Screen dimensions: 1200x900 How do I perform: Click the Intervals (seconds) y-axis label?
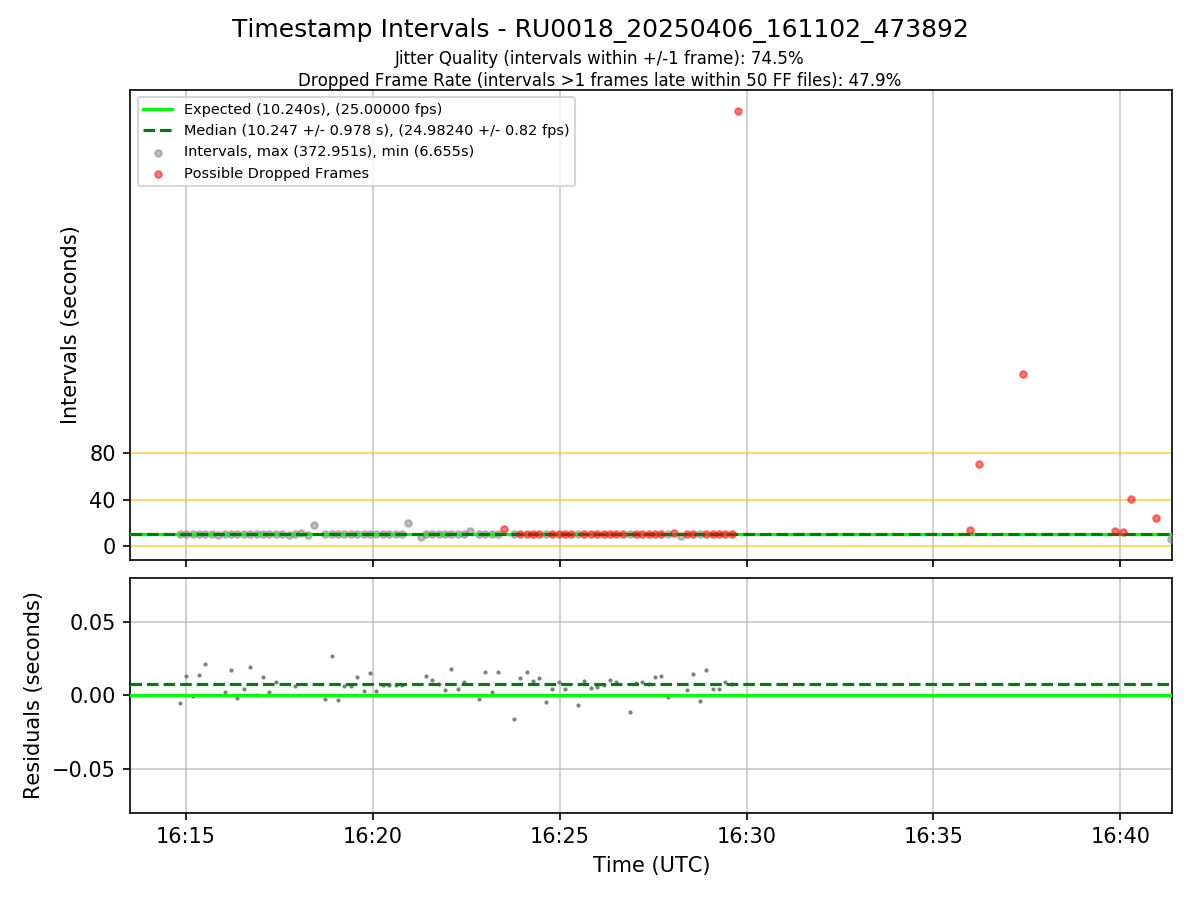coord(70,325)
